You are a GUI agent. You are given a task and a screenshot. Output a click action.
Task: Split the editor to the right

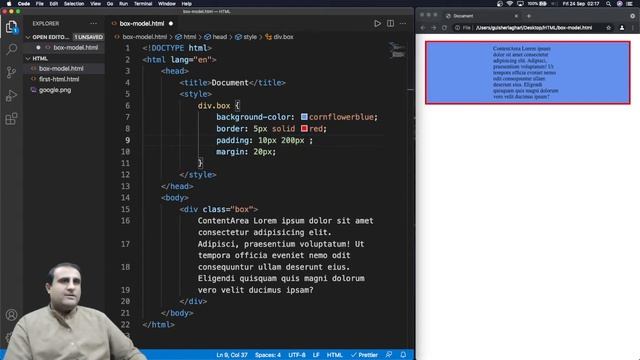[391, 24]
